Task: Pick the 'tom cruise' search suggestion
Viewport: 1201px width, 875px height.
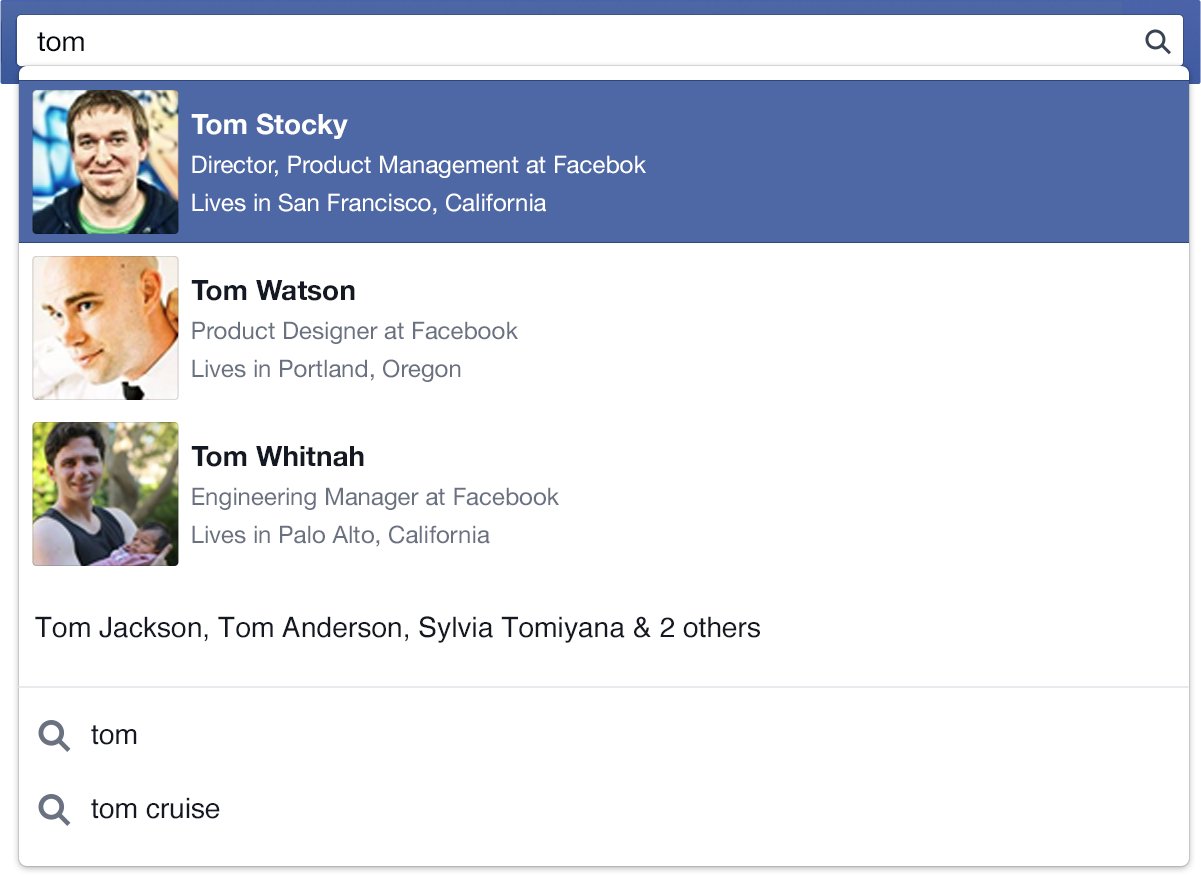Action: (155, 809)
